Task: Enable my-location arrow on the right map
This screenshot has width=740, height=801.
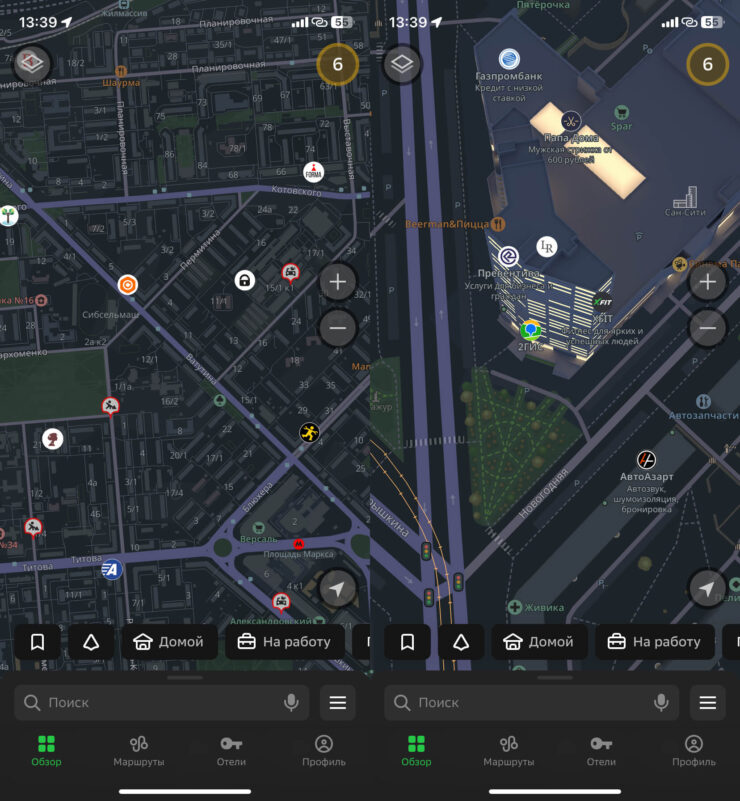Action: [707, 590]
